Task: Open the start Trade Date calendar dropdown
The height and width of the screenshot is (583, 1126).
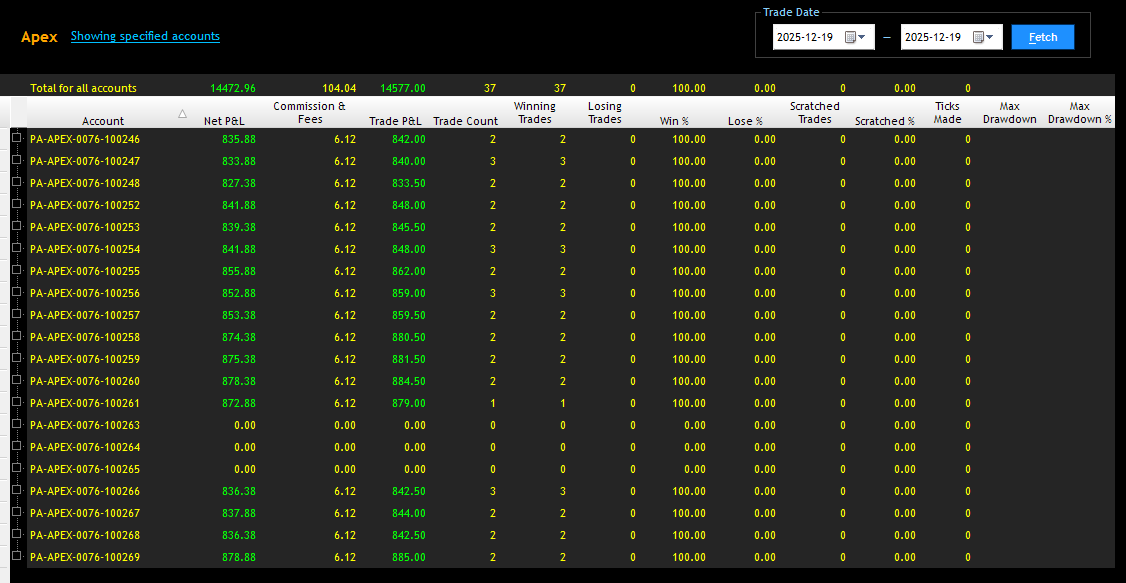Action: point(855,37)
